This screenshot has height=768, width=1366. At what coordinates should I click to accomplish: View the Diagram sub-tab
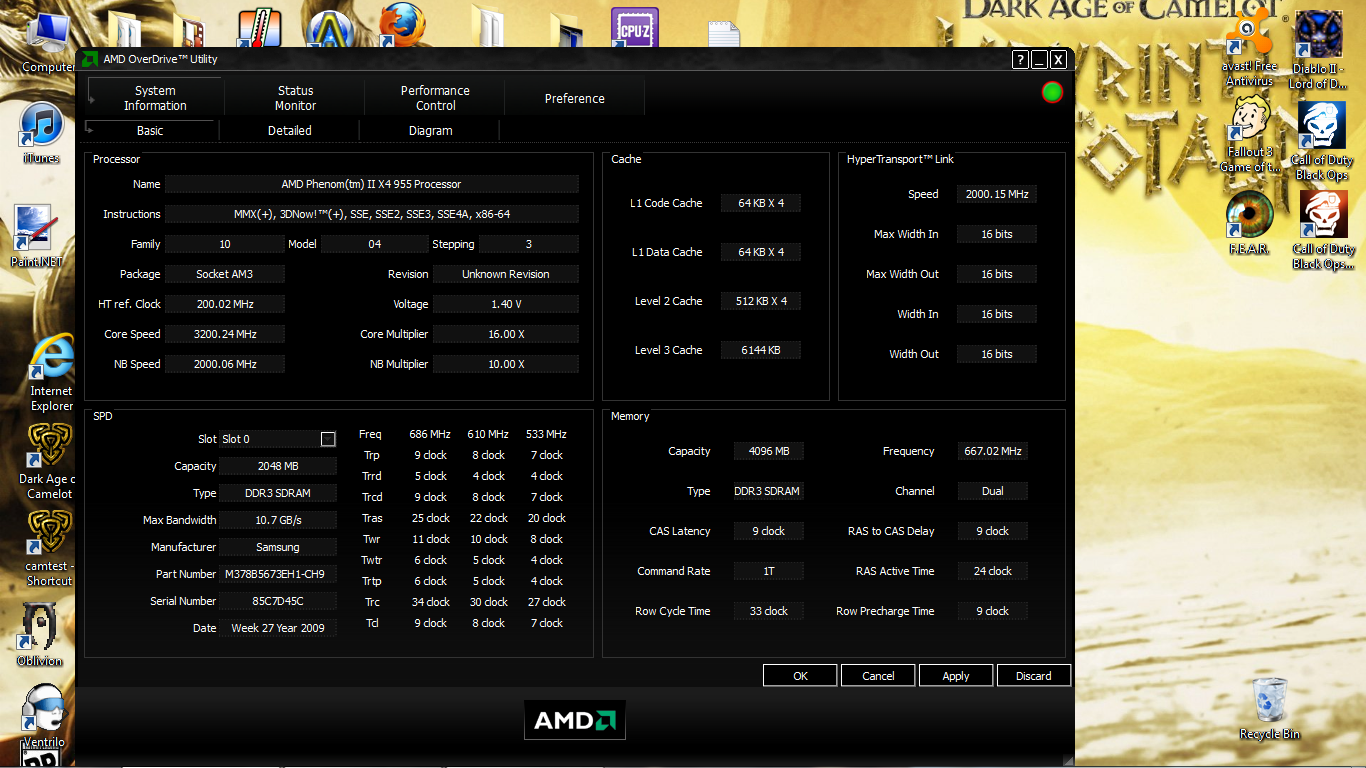[x=430, y=130]
